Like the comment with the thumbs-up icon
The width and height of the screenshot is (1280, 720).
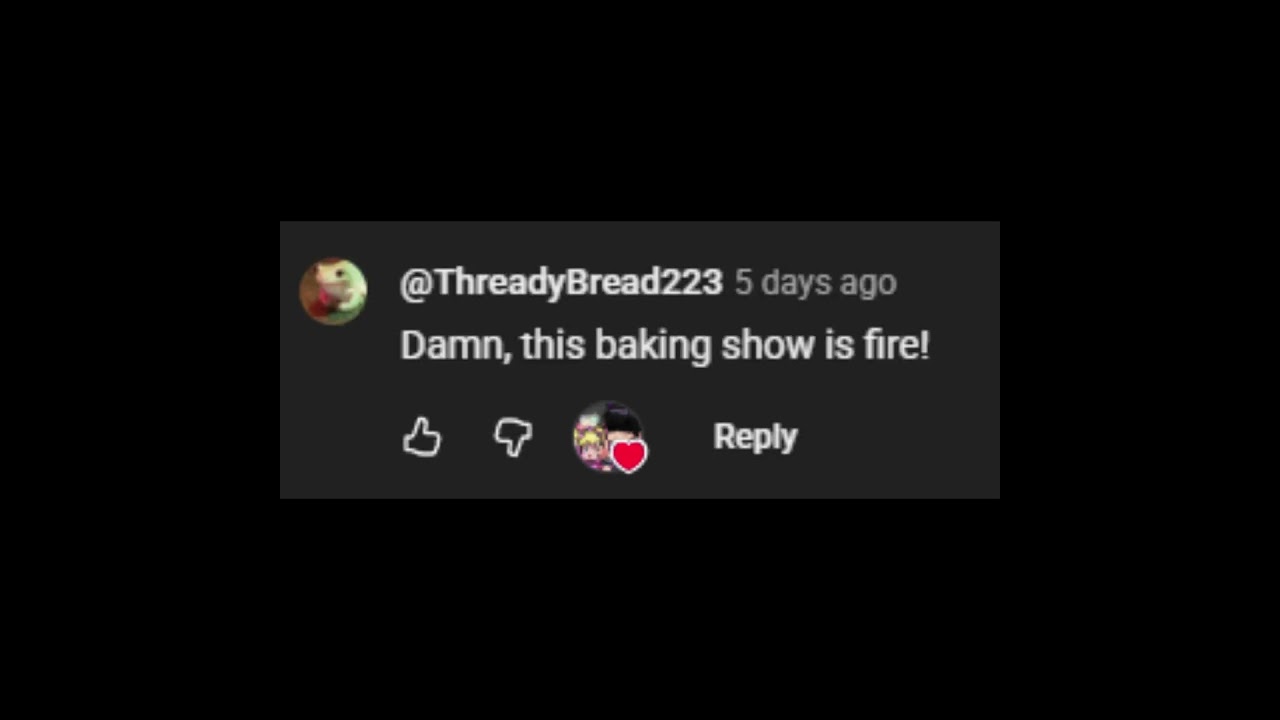click(x=422, y=437)
